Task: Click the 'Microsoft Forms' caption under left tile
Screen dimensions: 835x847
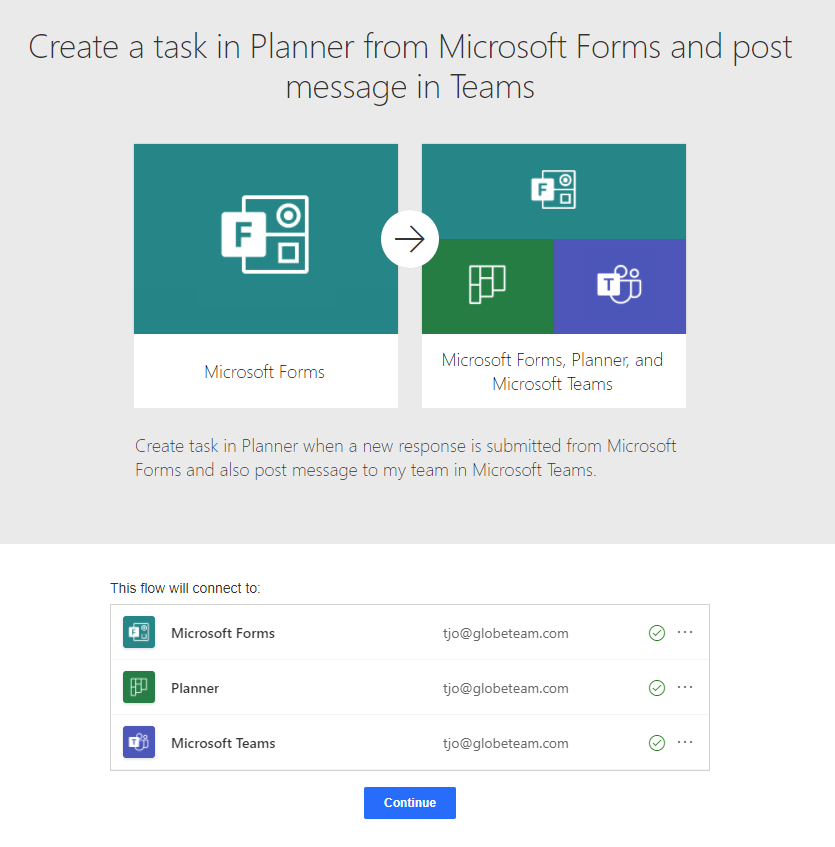Action: click(265, 372)
